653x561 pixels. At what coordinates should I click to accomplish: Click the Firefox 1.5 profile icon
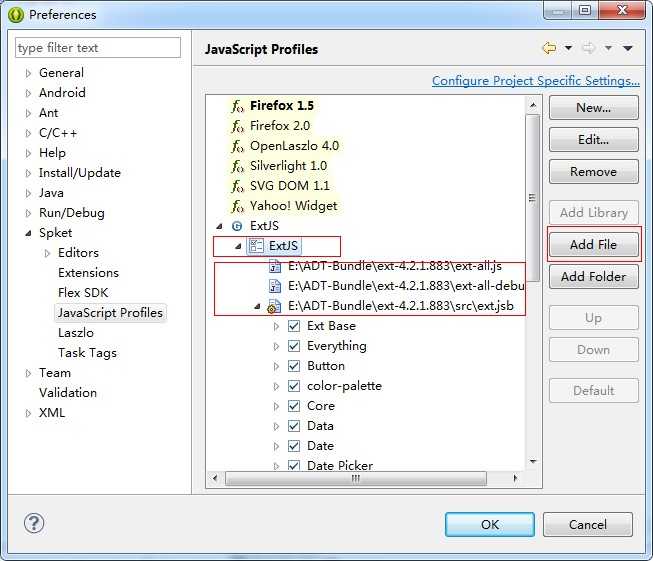(x=237, y=107)
